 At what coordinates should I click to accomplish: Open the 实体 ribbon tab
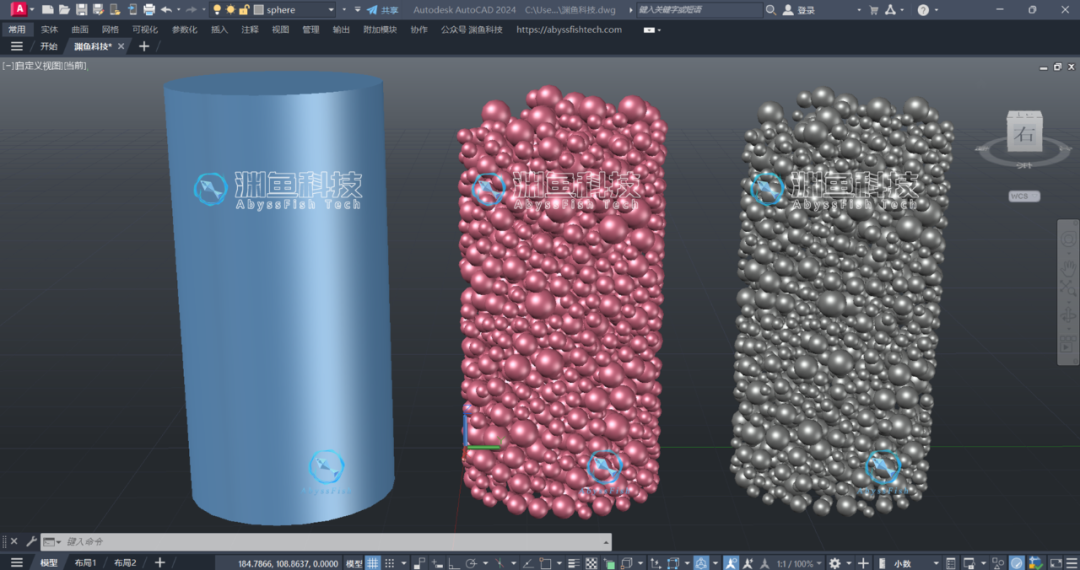coord(49,30)
